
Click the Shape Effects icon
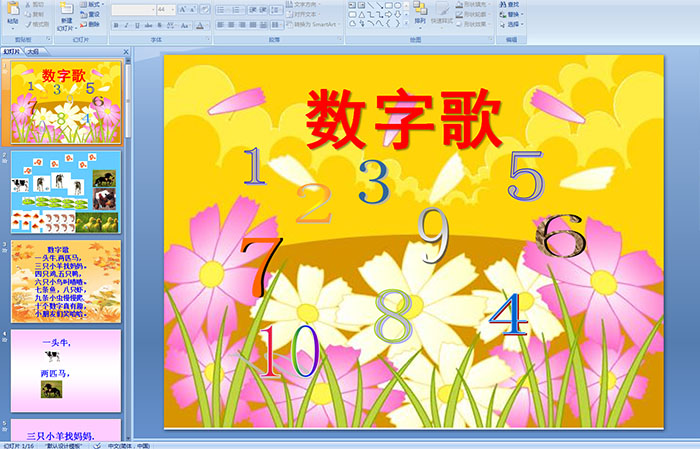pyautogui.click(x=460, y=24)
